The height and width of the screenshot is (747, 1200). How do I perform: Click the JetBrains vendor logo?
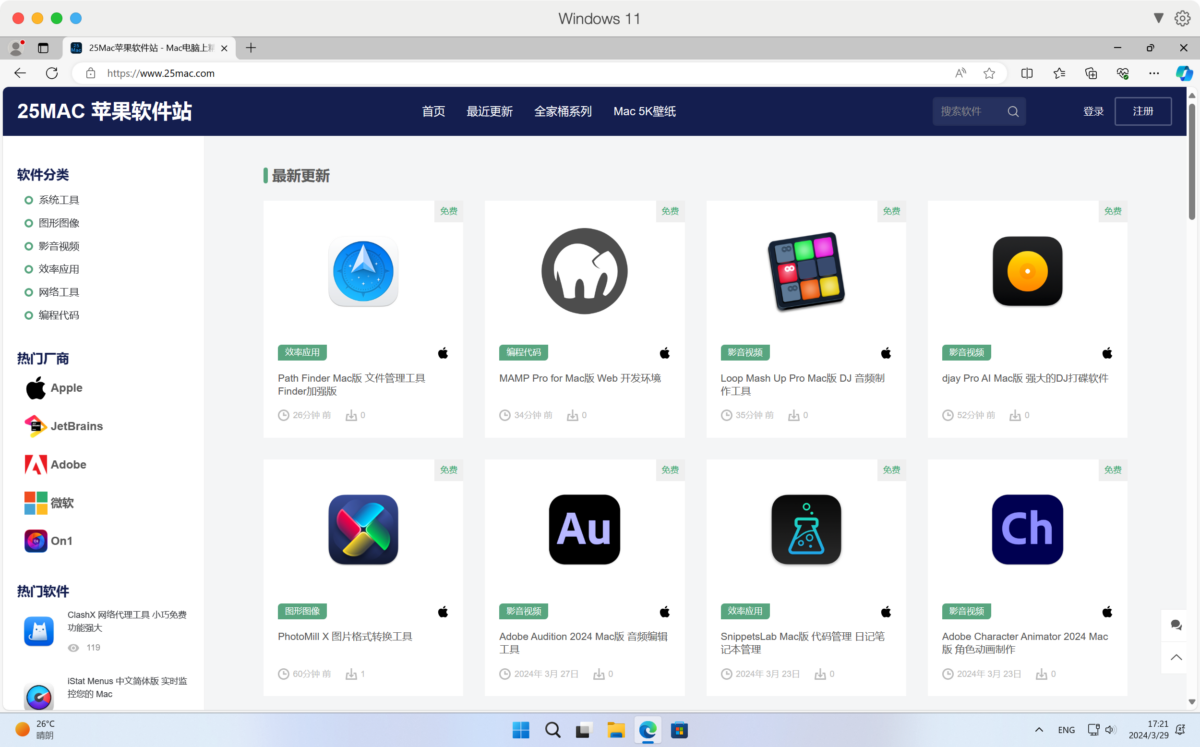[36, 426]
